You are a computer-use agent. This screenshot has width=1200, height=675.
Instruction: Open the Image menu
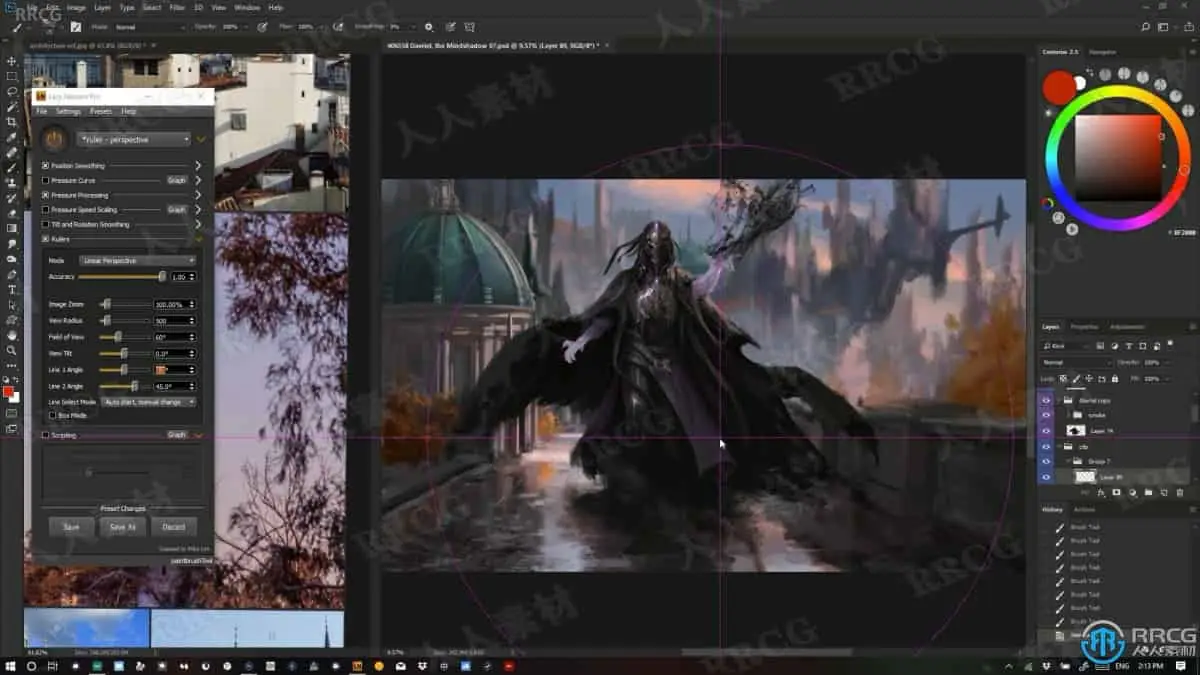coord(76,7)
